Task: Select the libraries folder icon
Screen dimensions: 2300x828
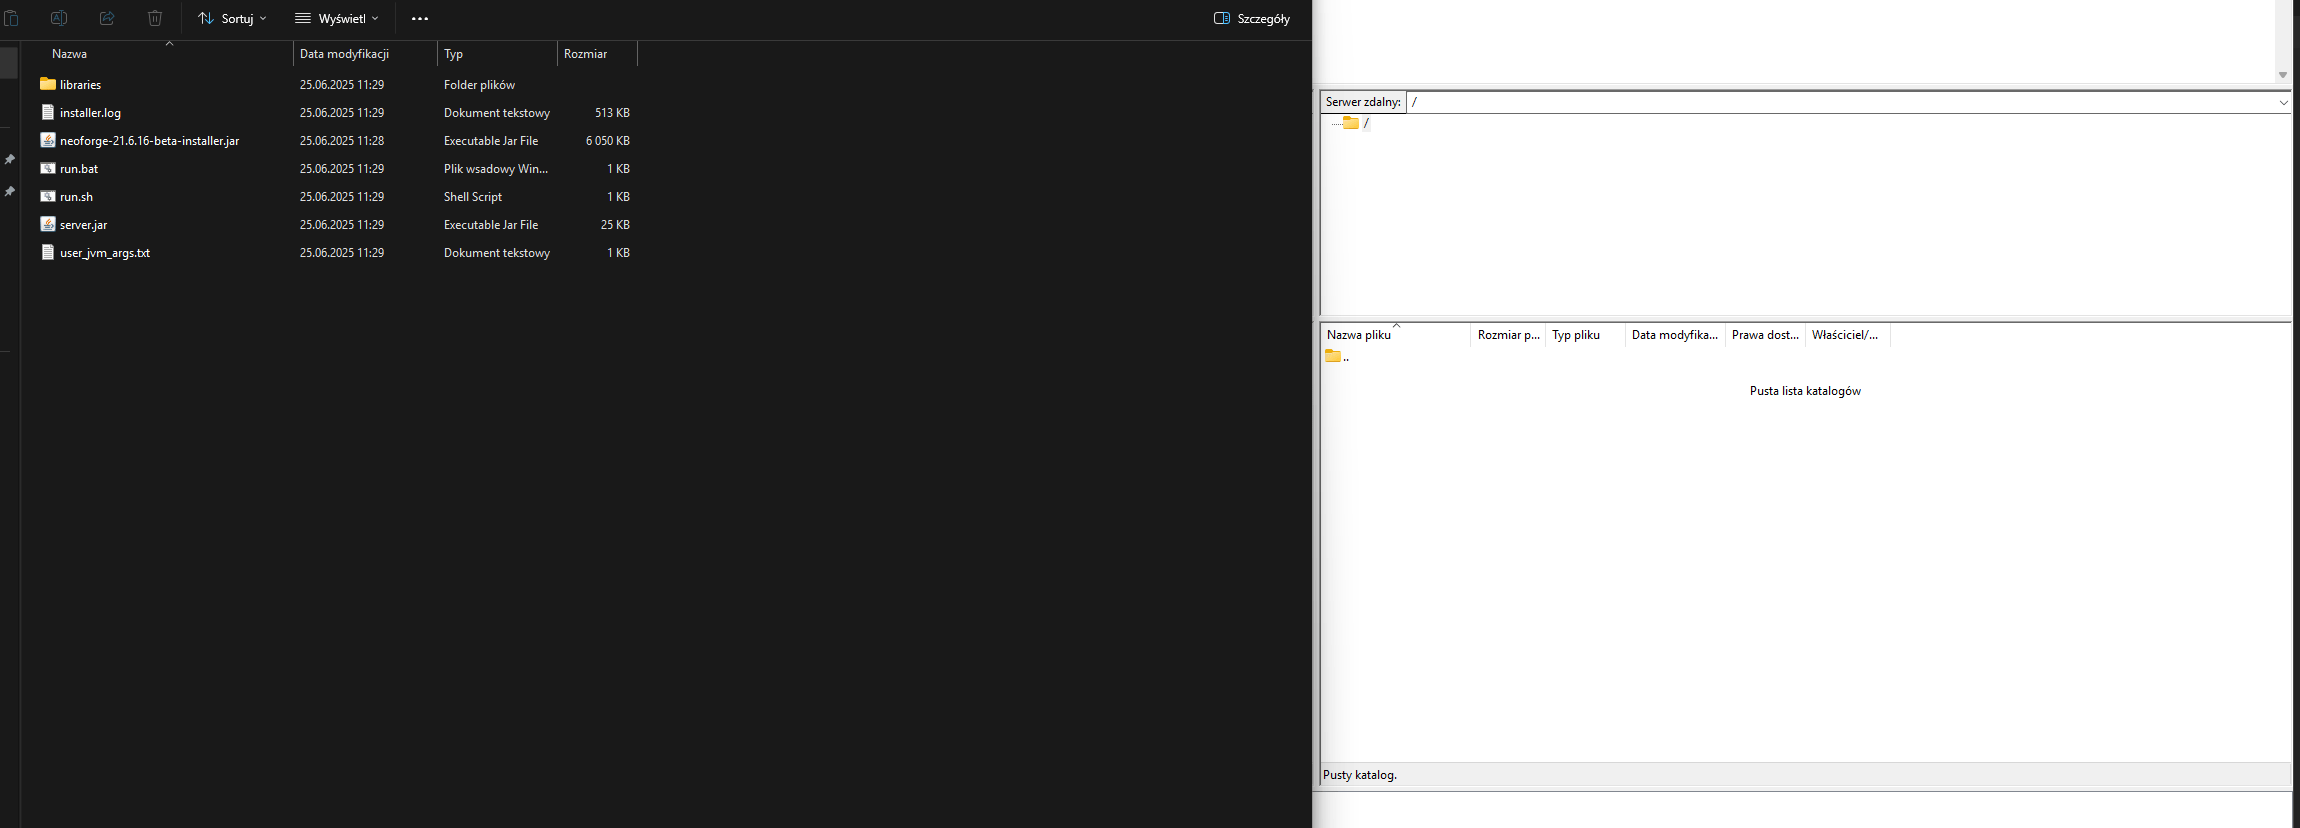Action: point(48,85)
